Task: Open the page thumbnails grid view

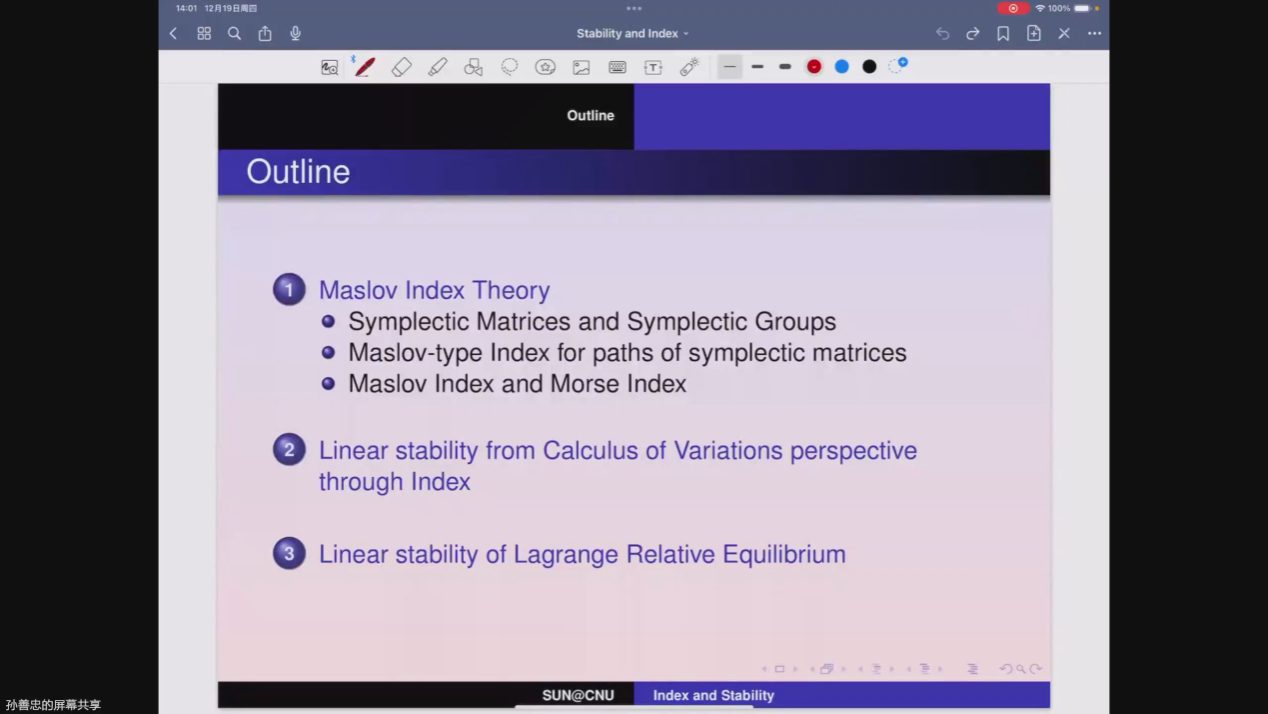Action: coord(204,33)
